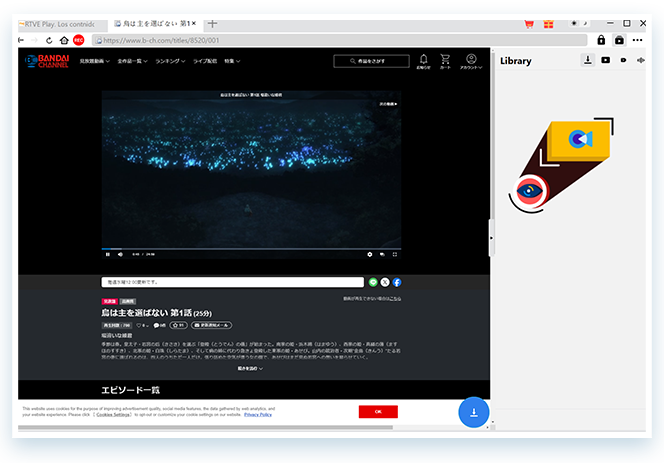The width and height of the screenshot is (664, 463).
Task: Open the comment bubble count
Action: point(159,325)
